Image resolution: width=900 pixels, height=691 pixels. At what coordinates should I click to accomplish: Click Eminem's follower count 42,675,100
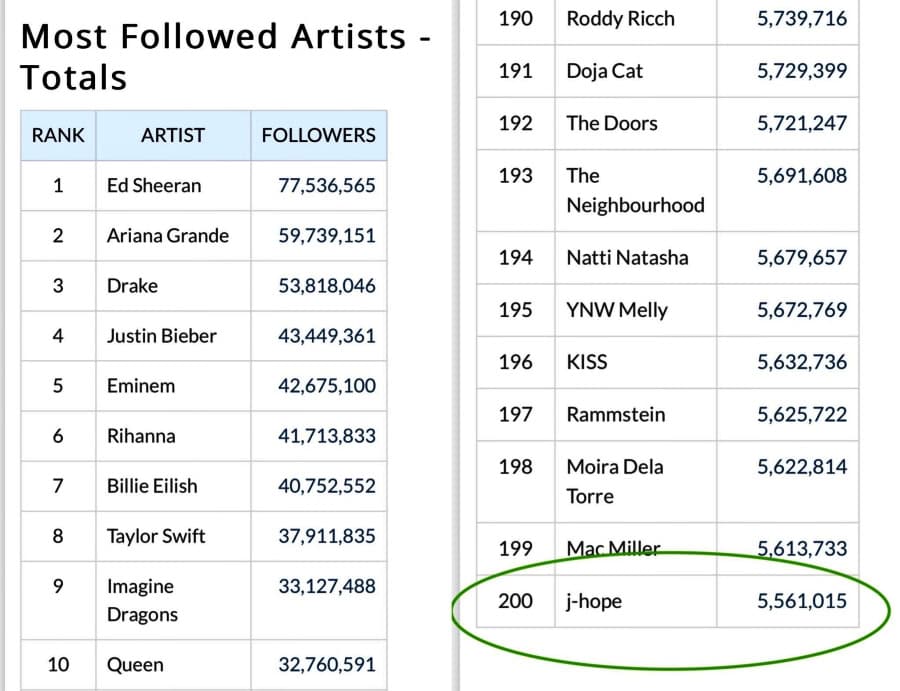(x=327, y=385)
